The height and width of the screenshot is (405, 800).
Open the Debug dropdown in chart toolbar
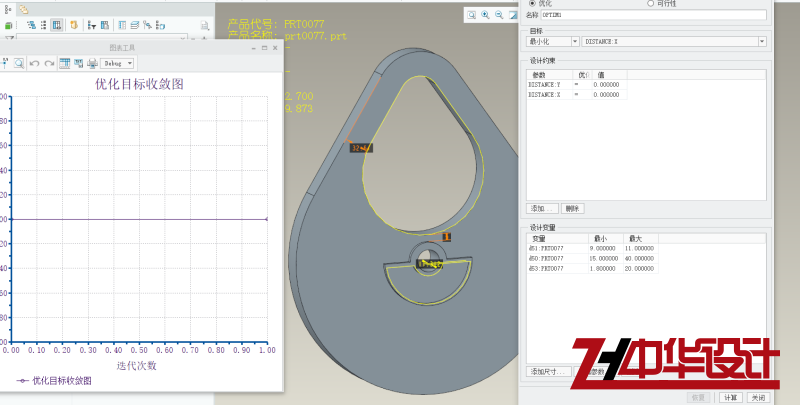(x=116, y=63)
